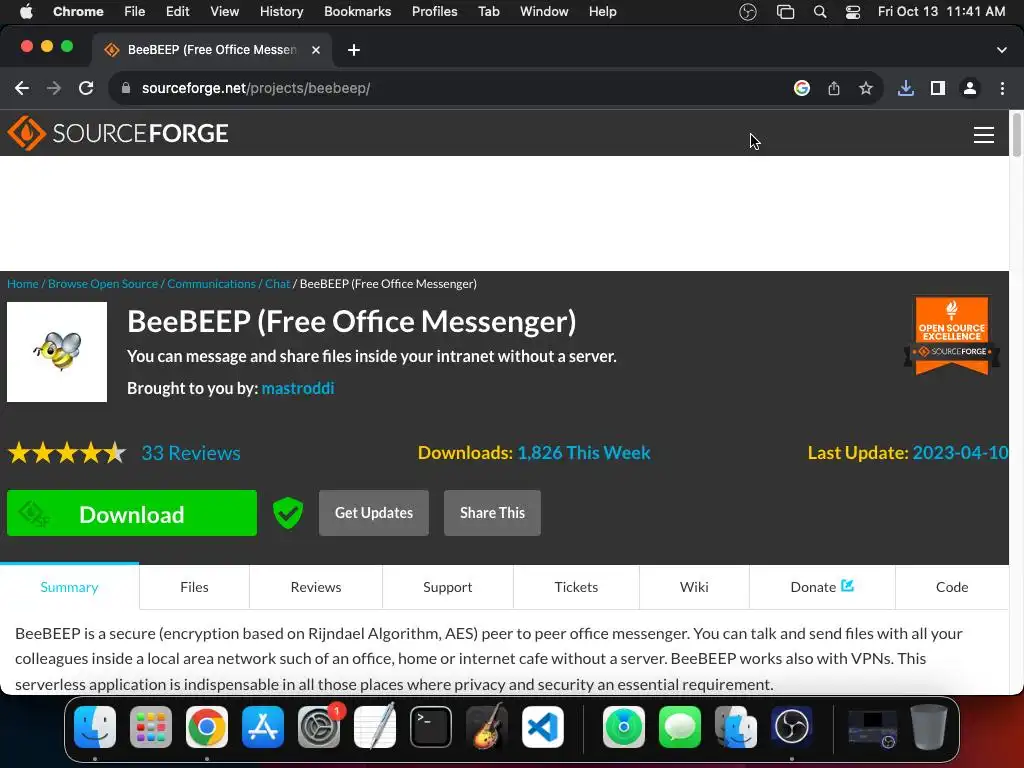This screenshot has width=1024, height=768.
Task: Open the Chrome menu in menu bar
Action: [x=78, y=12]
